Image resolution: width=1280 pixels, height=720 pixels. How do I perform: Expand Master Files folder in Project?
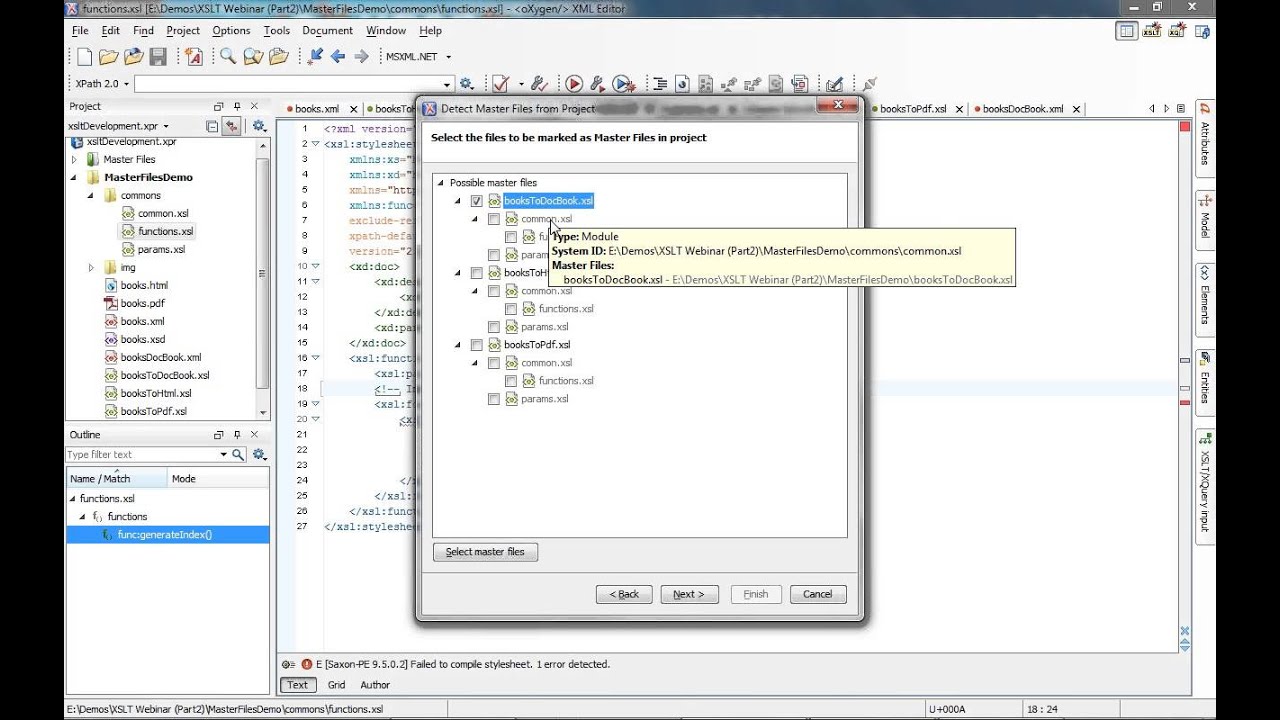[x=74, y=159]
